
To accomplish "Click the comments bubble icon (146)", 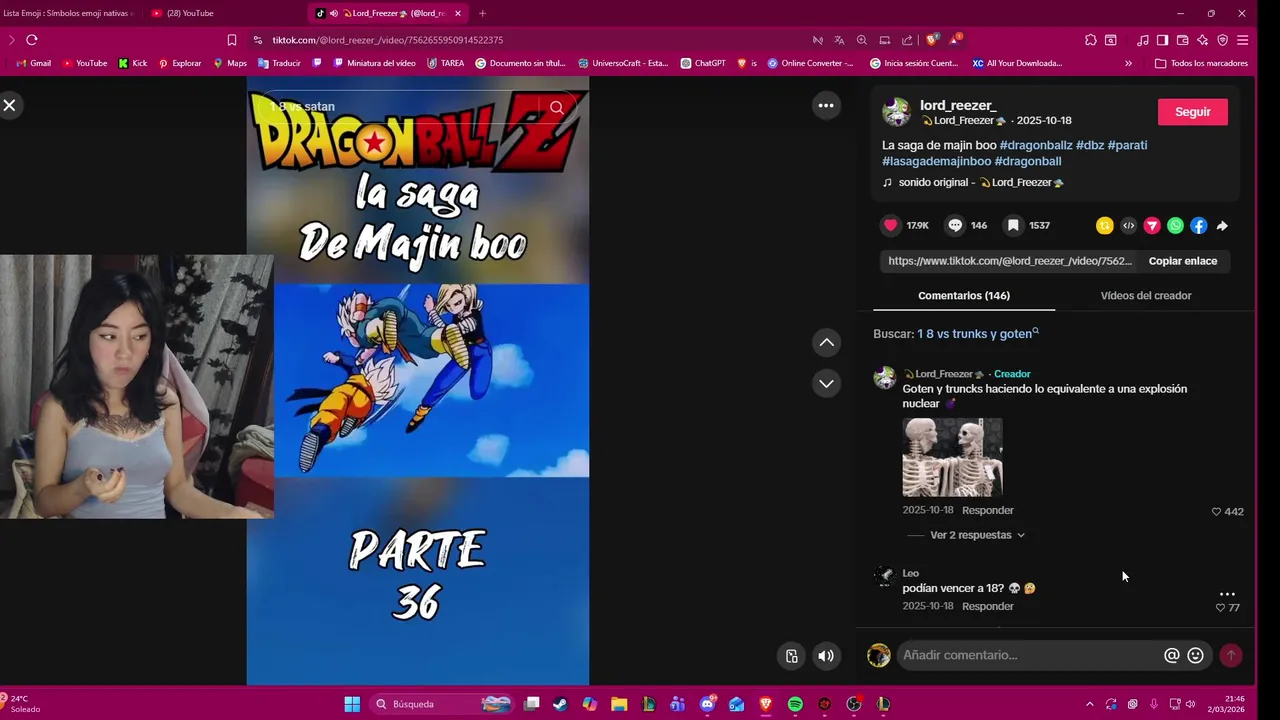I will point(955,225).
